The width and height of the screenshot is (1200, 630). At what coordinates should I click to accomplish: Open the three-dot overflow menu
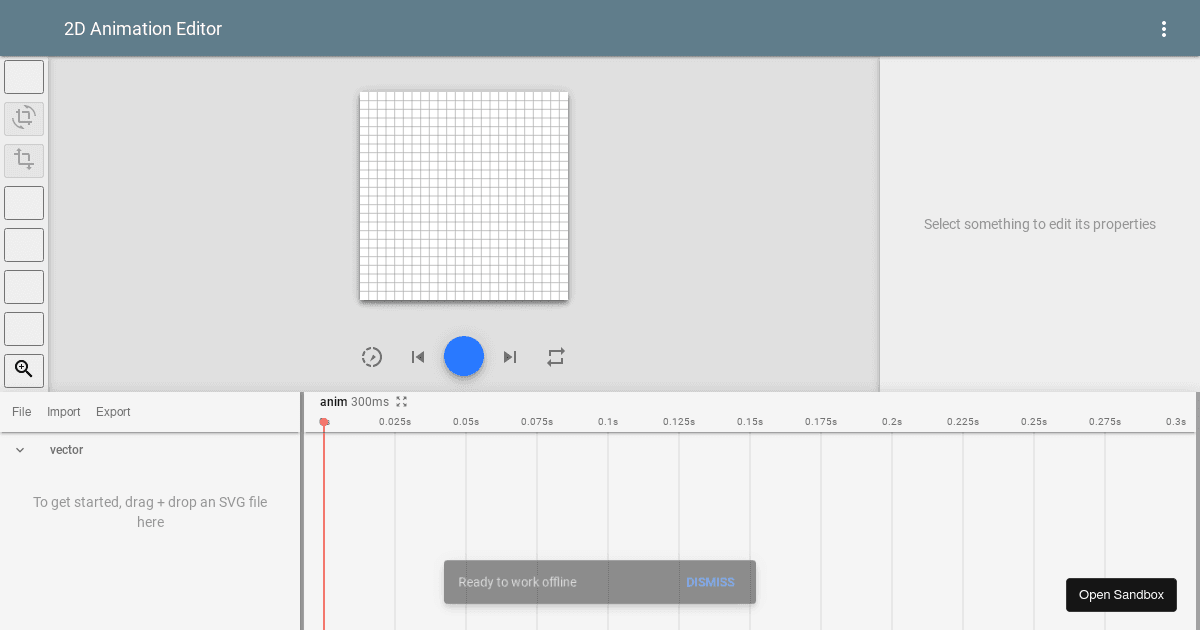tap(1163, 29)
